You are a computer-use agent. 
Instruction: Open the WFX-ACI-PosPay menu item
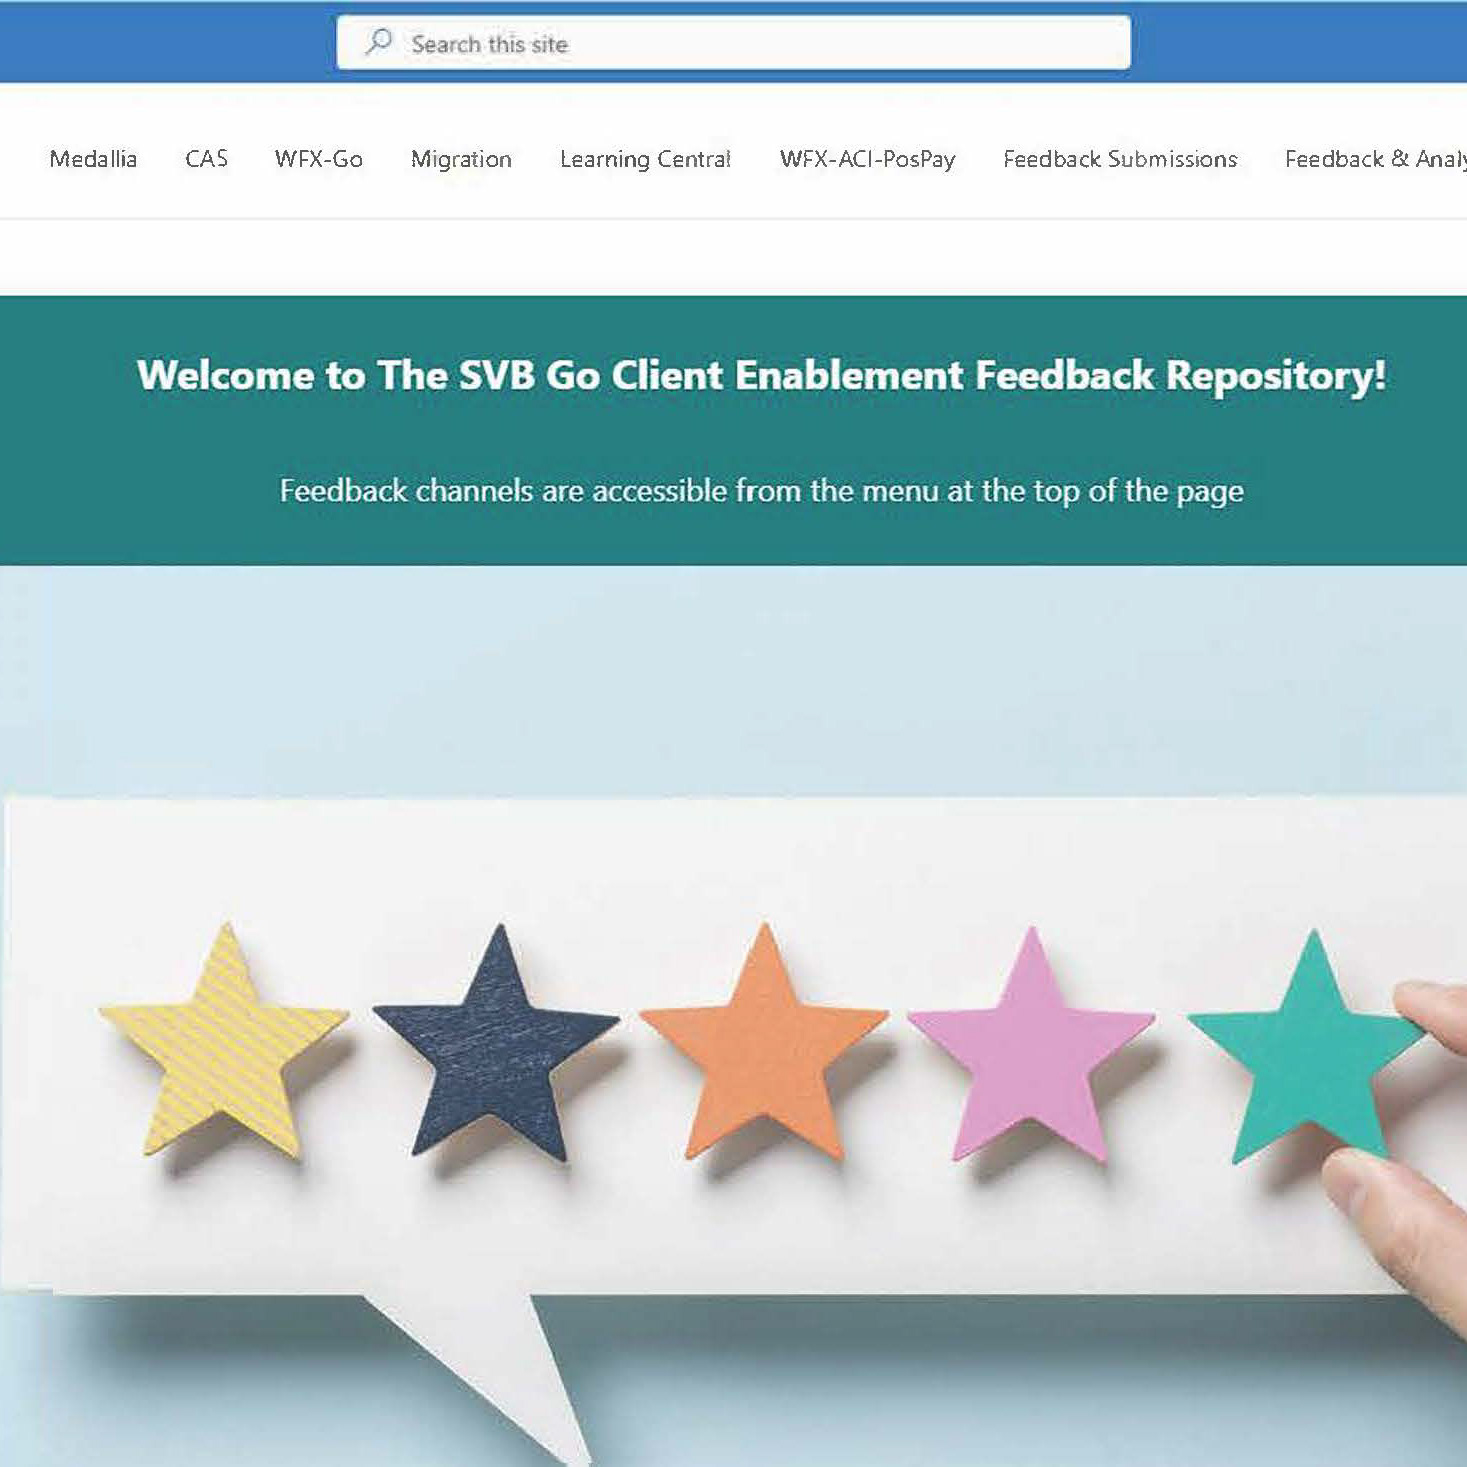(867, 159)
